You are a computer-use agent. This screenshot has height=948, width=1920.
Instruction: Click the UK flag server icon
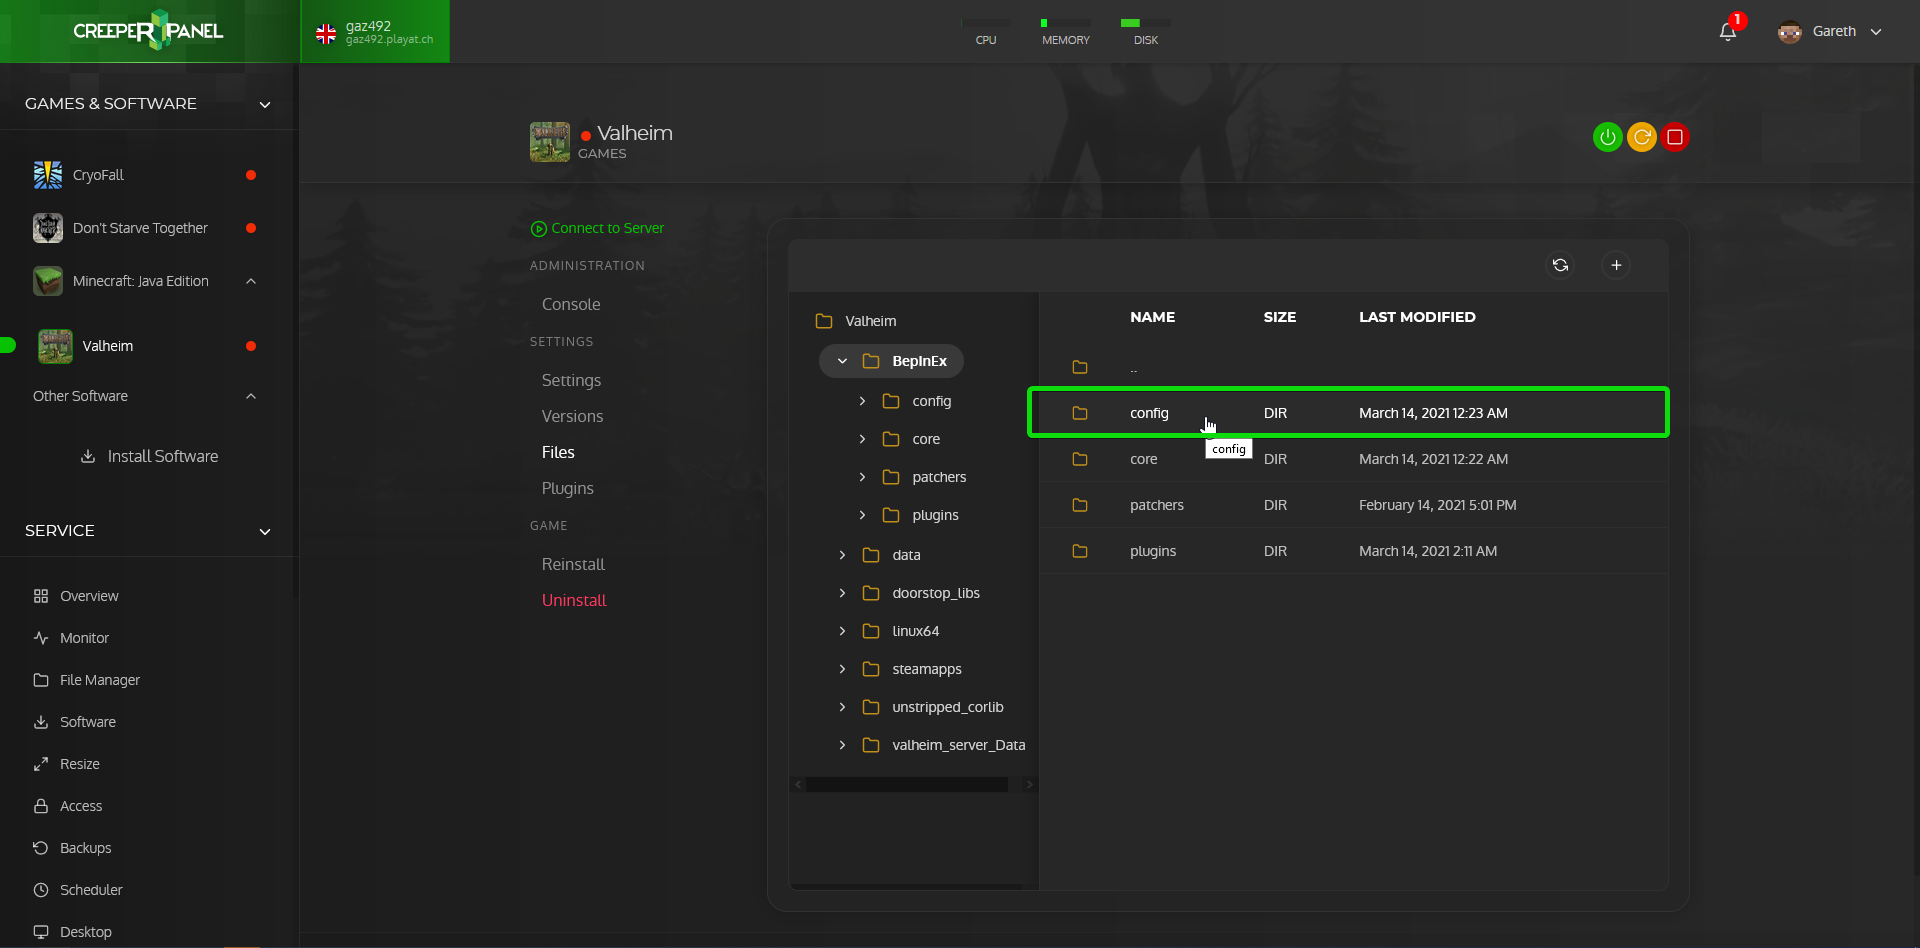click(x=326, y=34)
